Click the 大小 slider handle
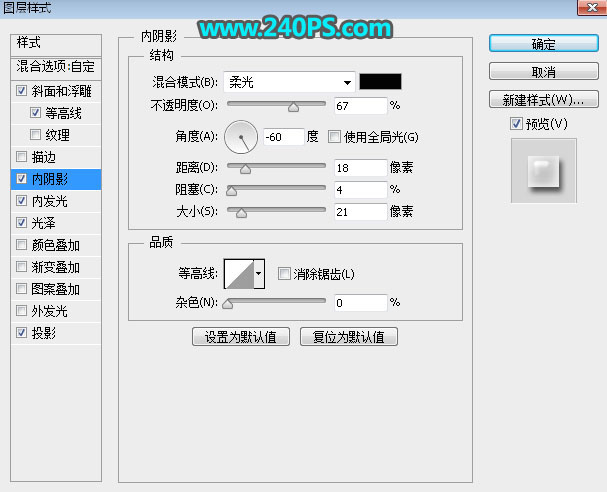The height and width of the screenshot is (492, 607). point(241,213)
